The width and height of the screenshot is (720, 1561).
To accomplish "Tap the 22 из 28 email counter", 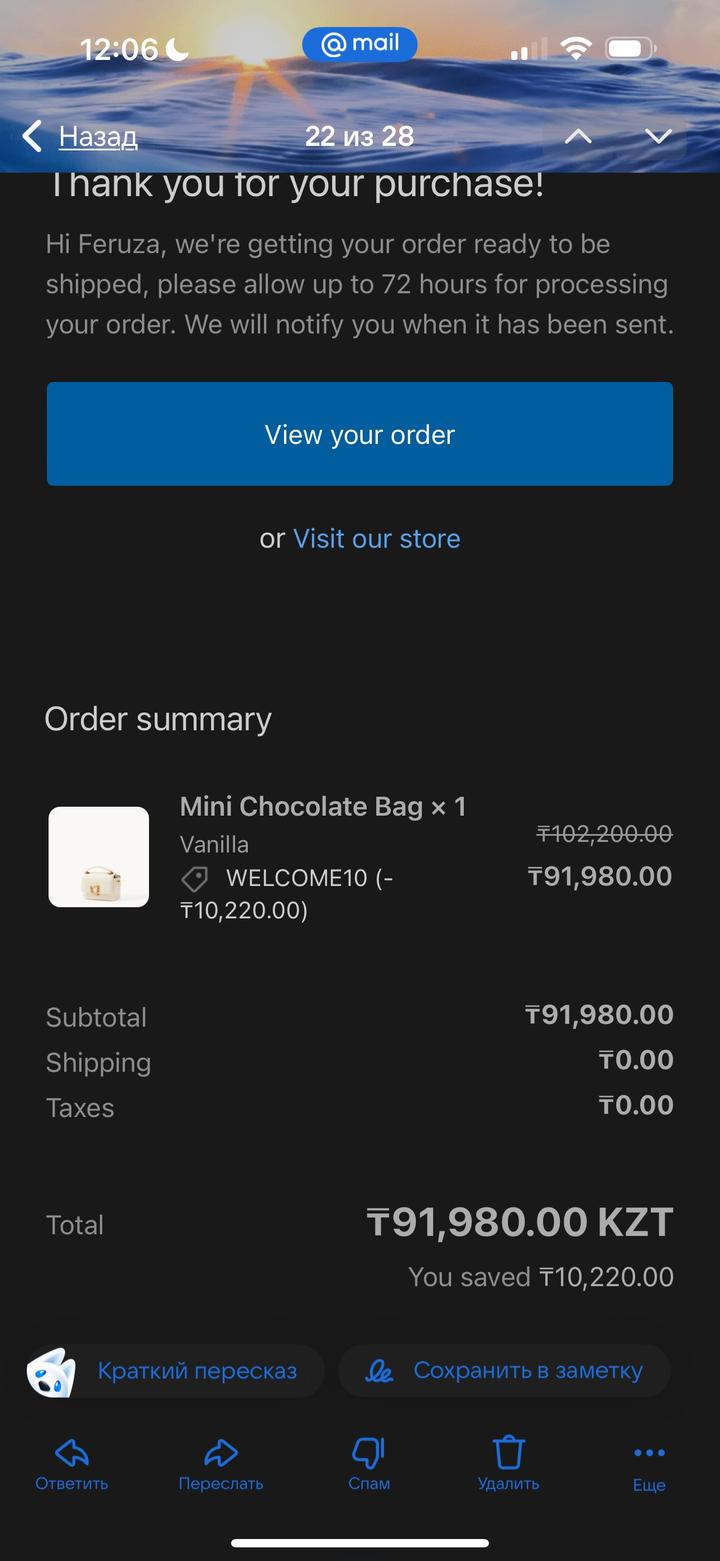I will (359, 136).
